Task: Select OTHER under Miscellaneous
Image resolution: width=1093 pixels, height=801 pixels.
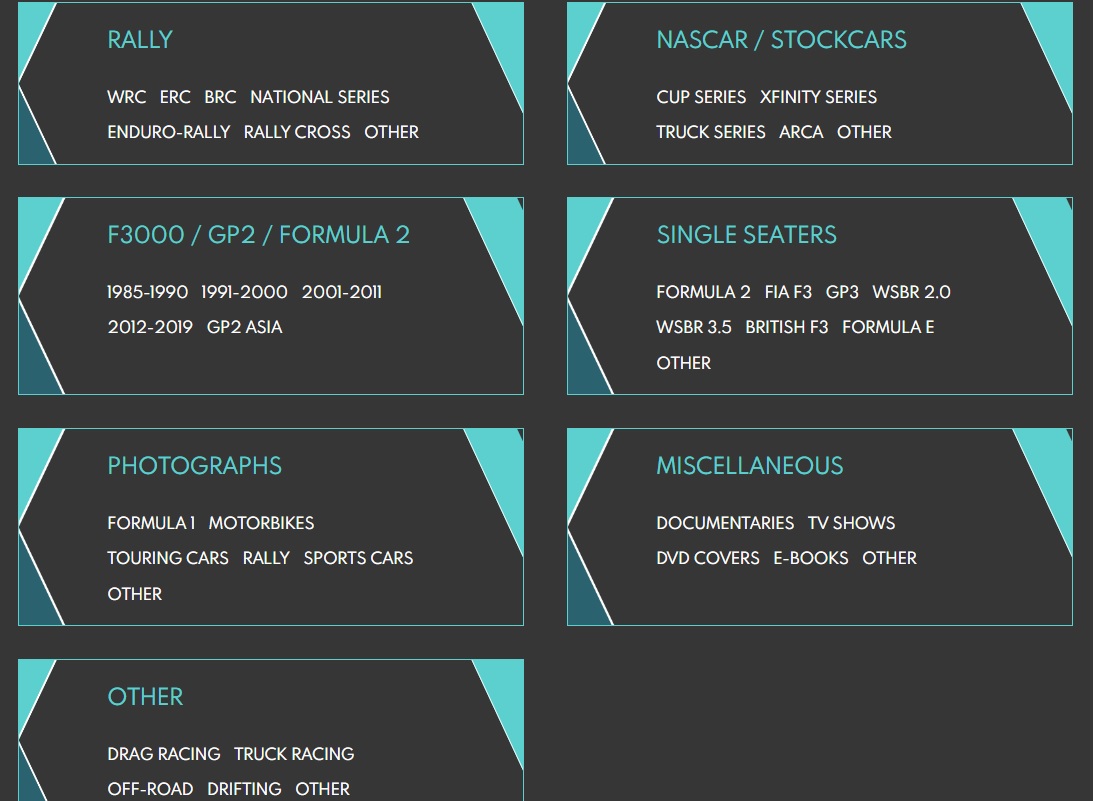Action: tap(889, 558)
